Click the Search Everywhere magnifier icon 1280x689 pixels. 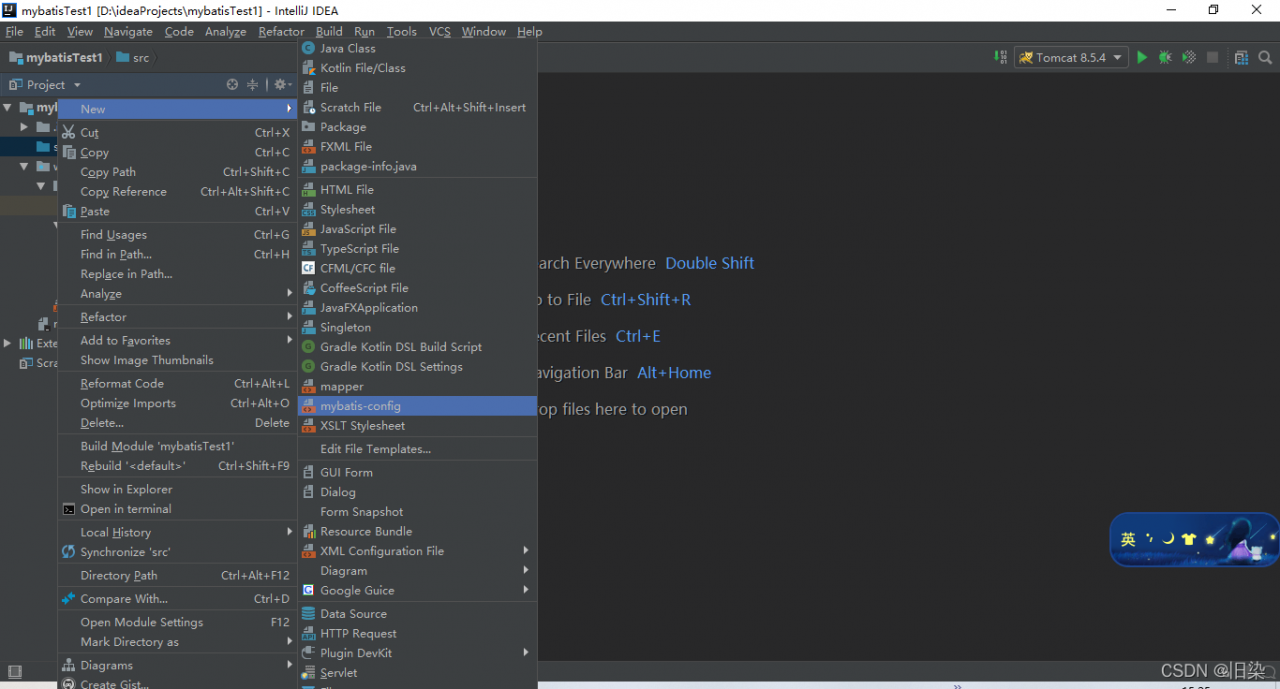pyautogui.click(x=1265, y=58)
